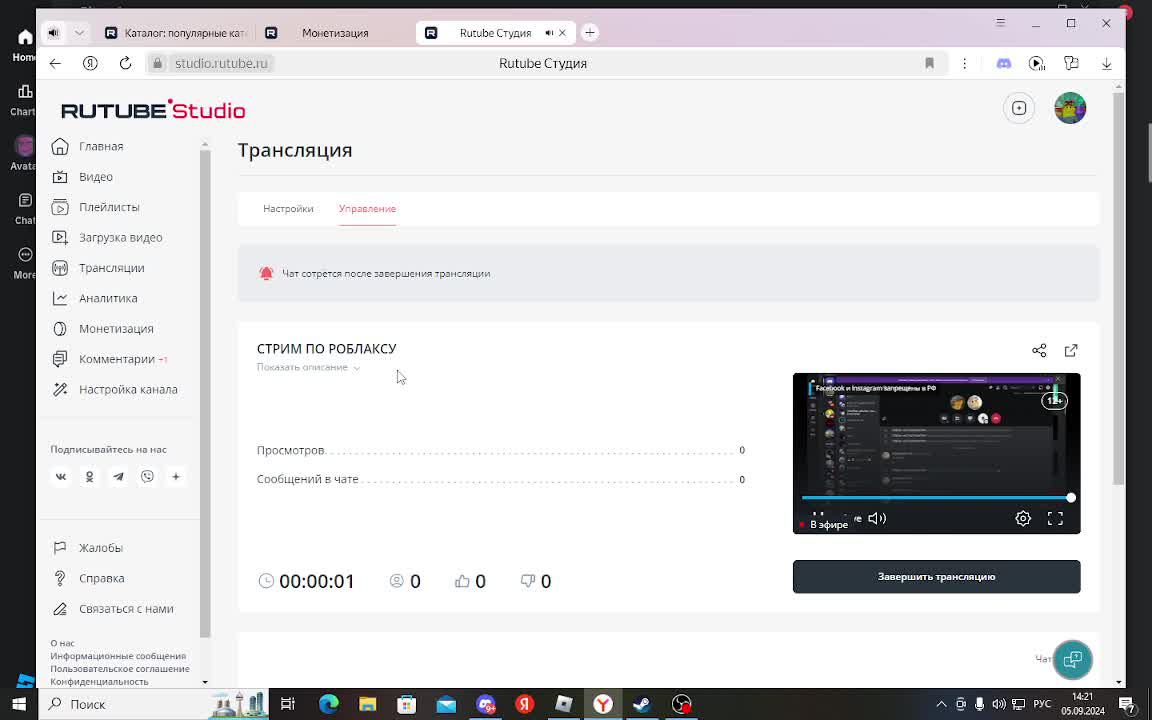Click the player progress bar
This screenshot has width=1152, height=720.
coord(936,498)
